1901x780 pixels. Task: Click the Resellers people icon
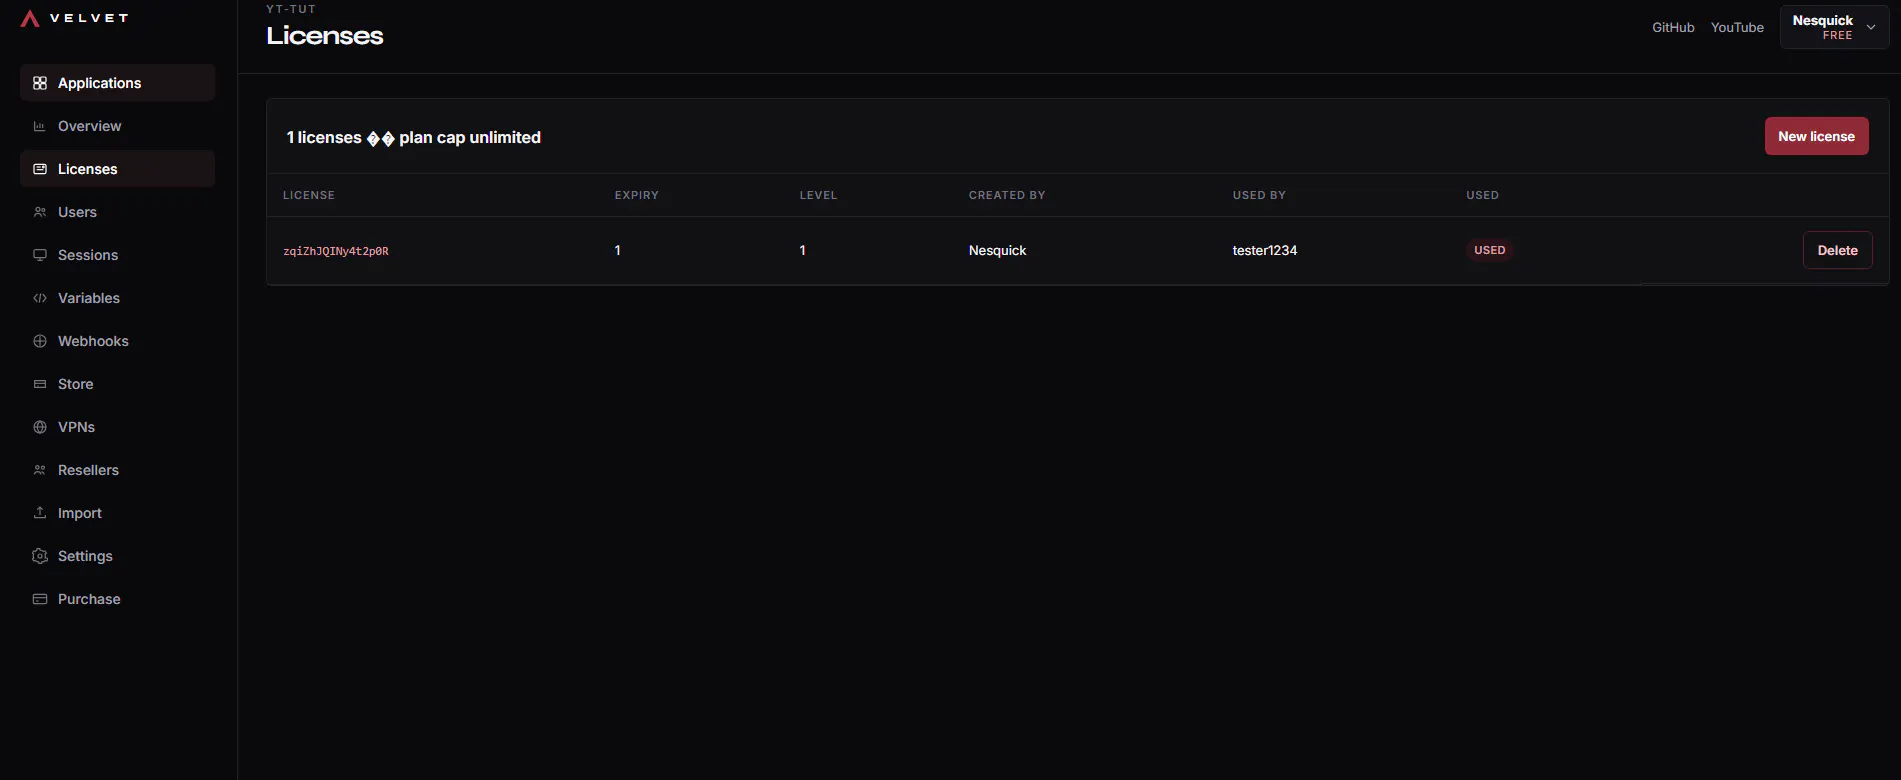[x=40, y=470]
